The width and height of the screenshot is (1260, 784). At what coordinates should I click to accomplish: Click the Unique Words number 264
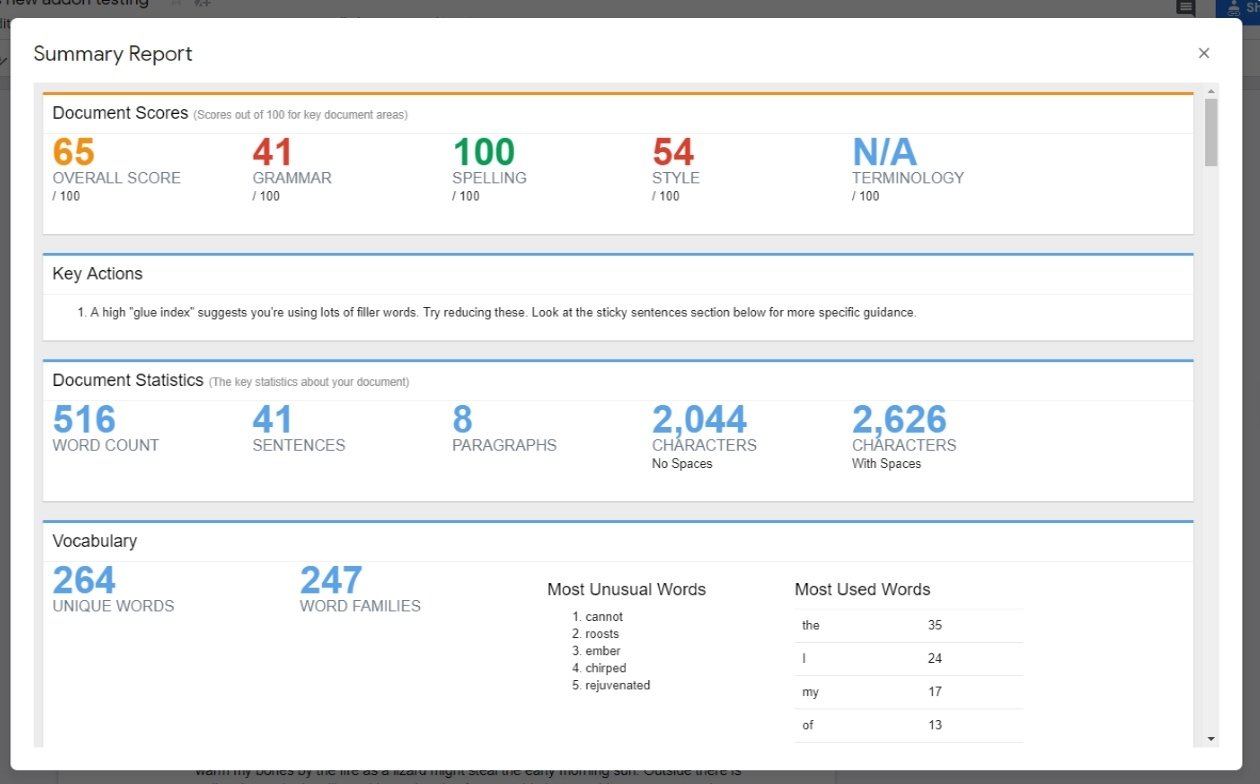[x=84, y=580]
